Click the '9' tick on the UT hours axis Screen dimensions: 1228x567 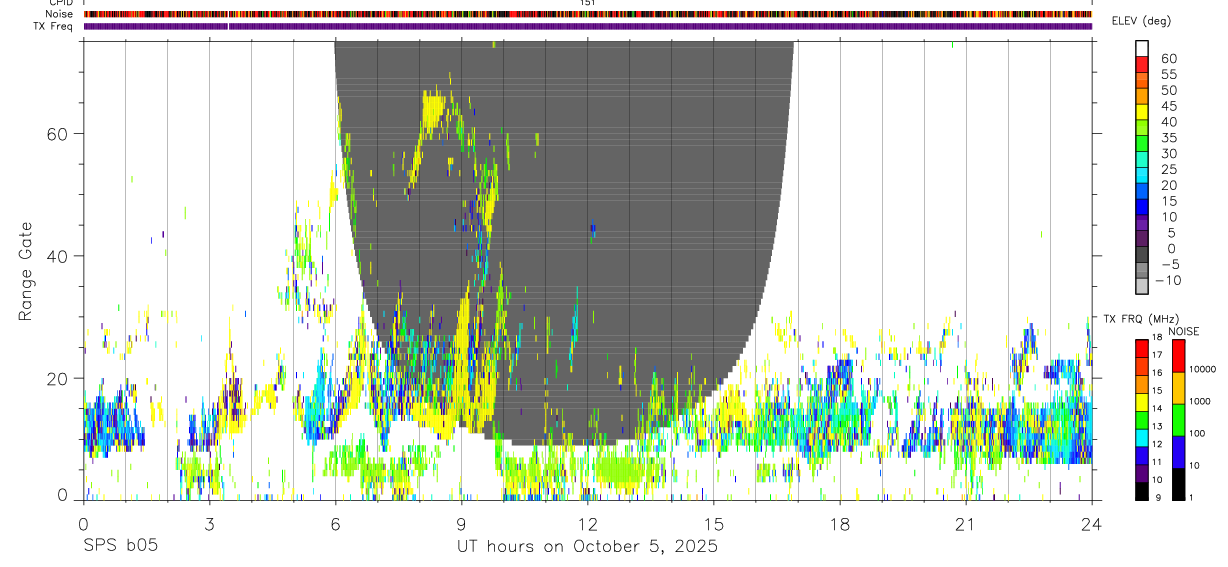[462, 523]
